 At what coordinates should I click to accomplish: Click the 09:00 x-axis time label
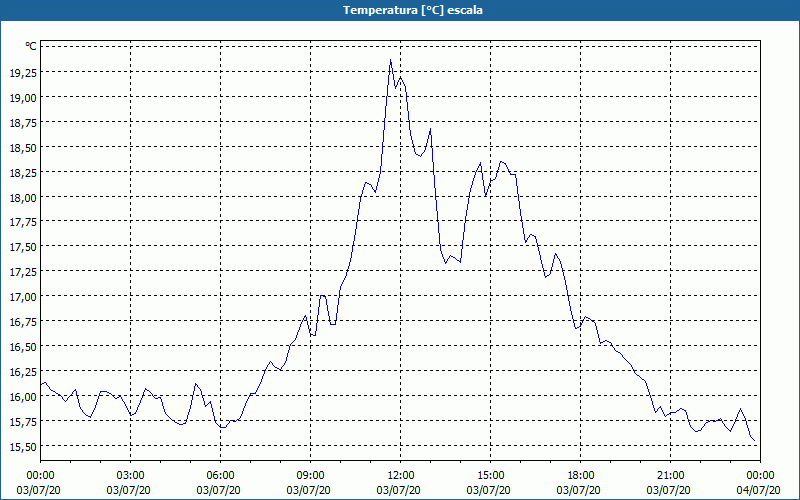(x=310, y=476)
